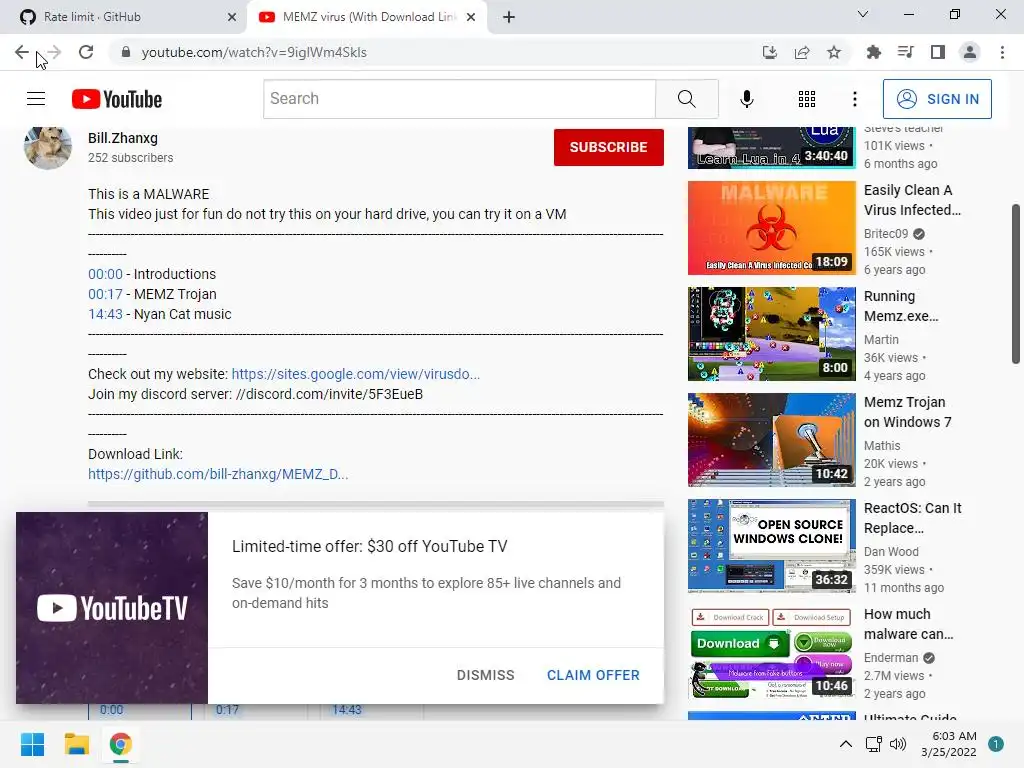Open Running Memz.exe video thumbnail

(x=771, y=334)
